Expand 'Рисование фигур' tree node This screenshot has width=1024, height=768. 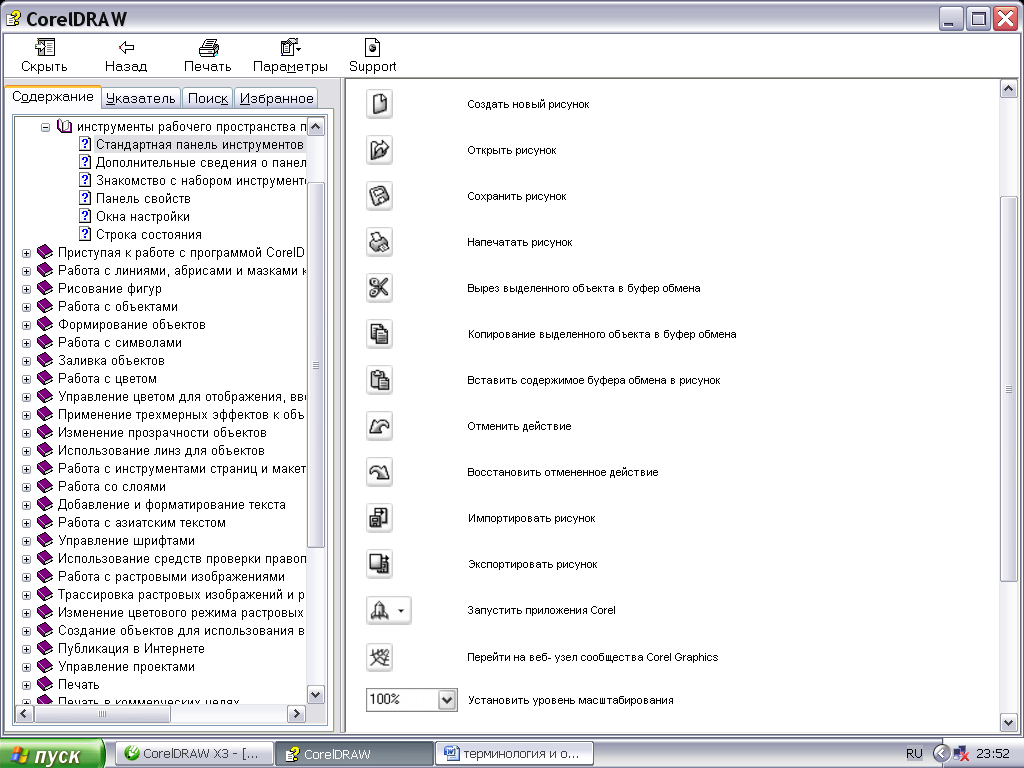[x=26, y=289]
